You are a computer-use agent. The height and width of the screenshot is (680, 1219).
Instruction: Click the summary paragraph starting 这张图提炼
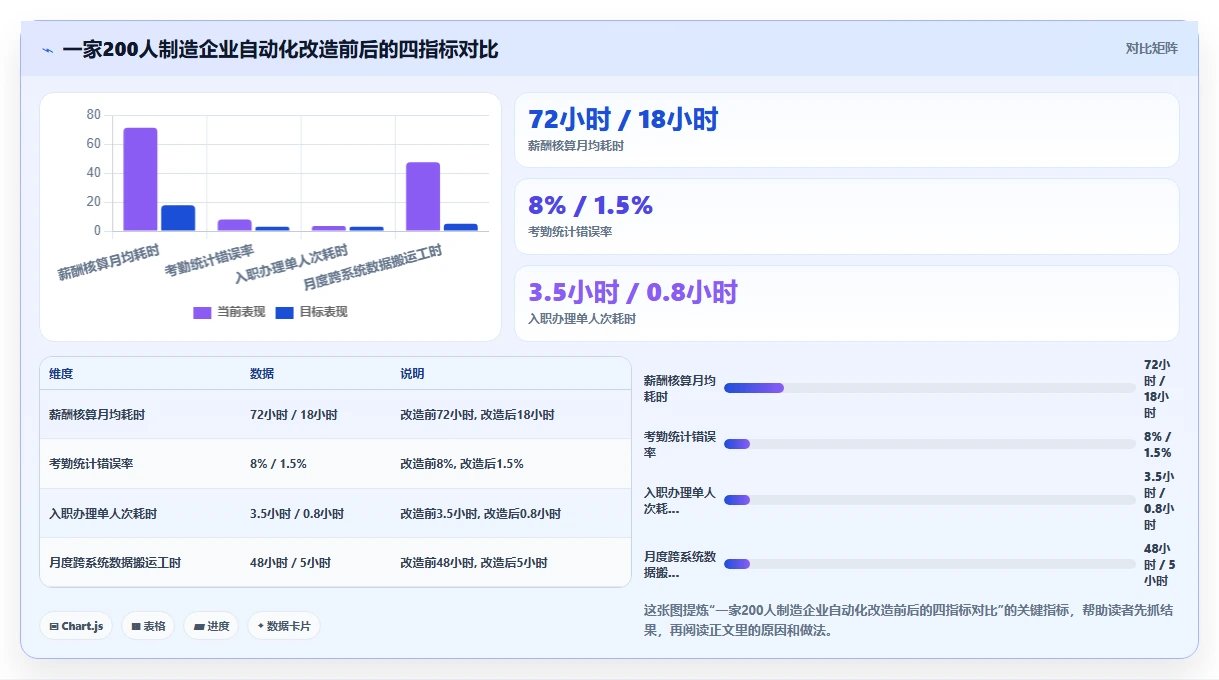(x=908, y=620)
